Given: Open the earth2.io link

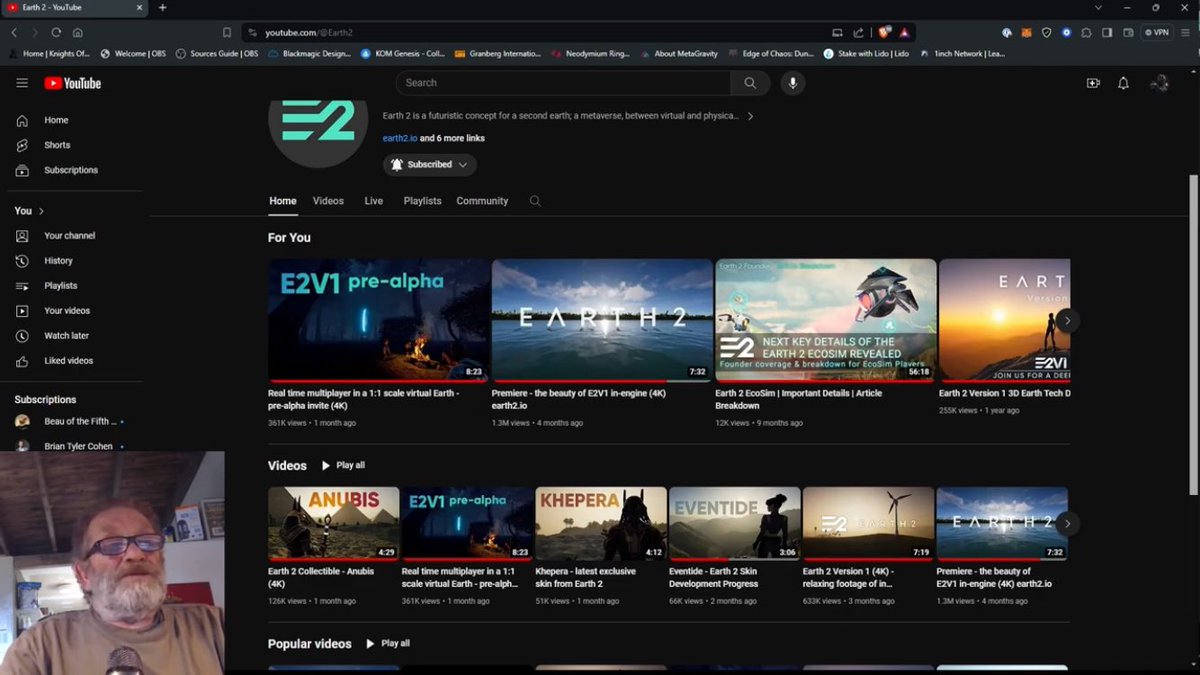Looking at the screenshot, I should tap(400, 138).
